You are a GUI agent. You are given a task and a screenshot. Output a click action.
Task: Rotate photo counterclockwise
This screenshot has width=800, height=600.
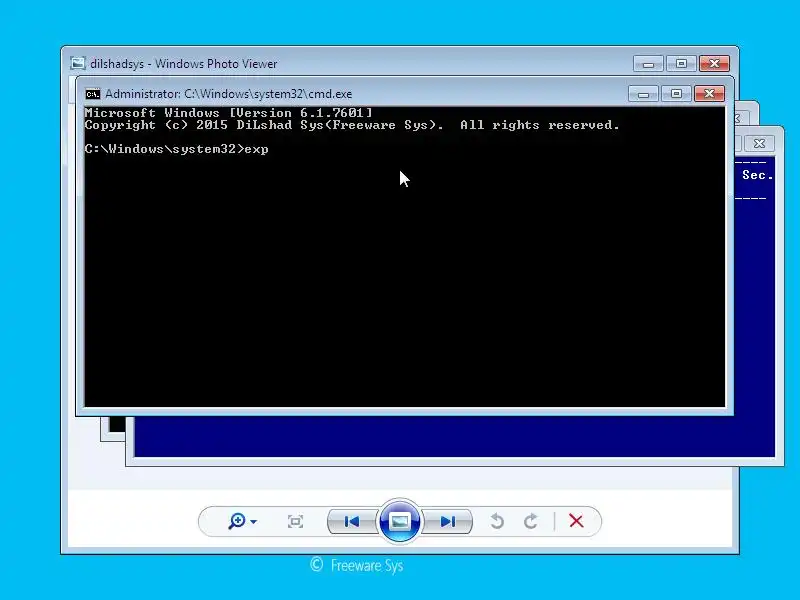click(x=497, y=521)
